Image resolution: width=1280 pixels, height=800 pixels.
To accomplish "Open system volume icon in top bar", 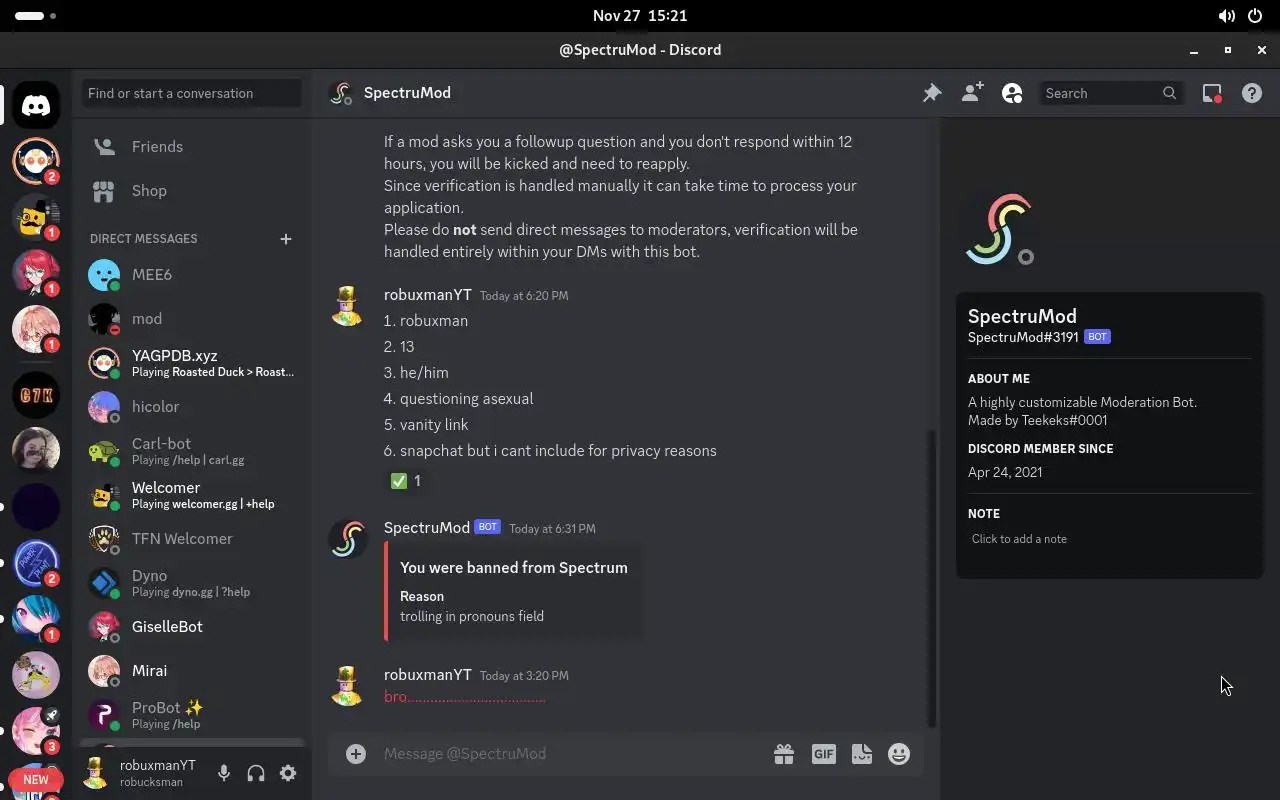I will 1226,16.
